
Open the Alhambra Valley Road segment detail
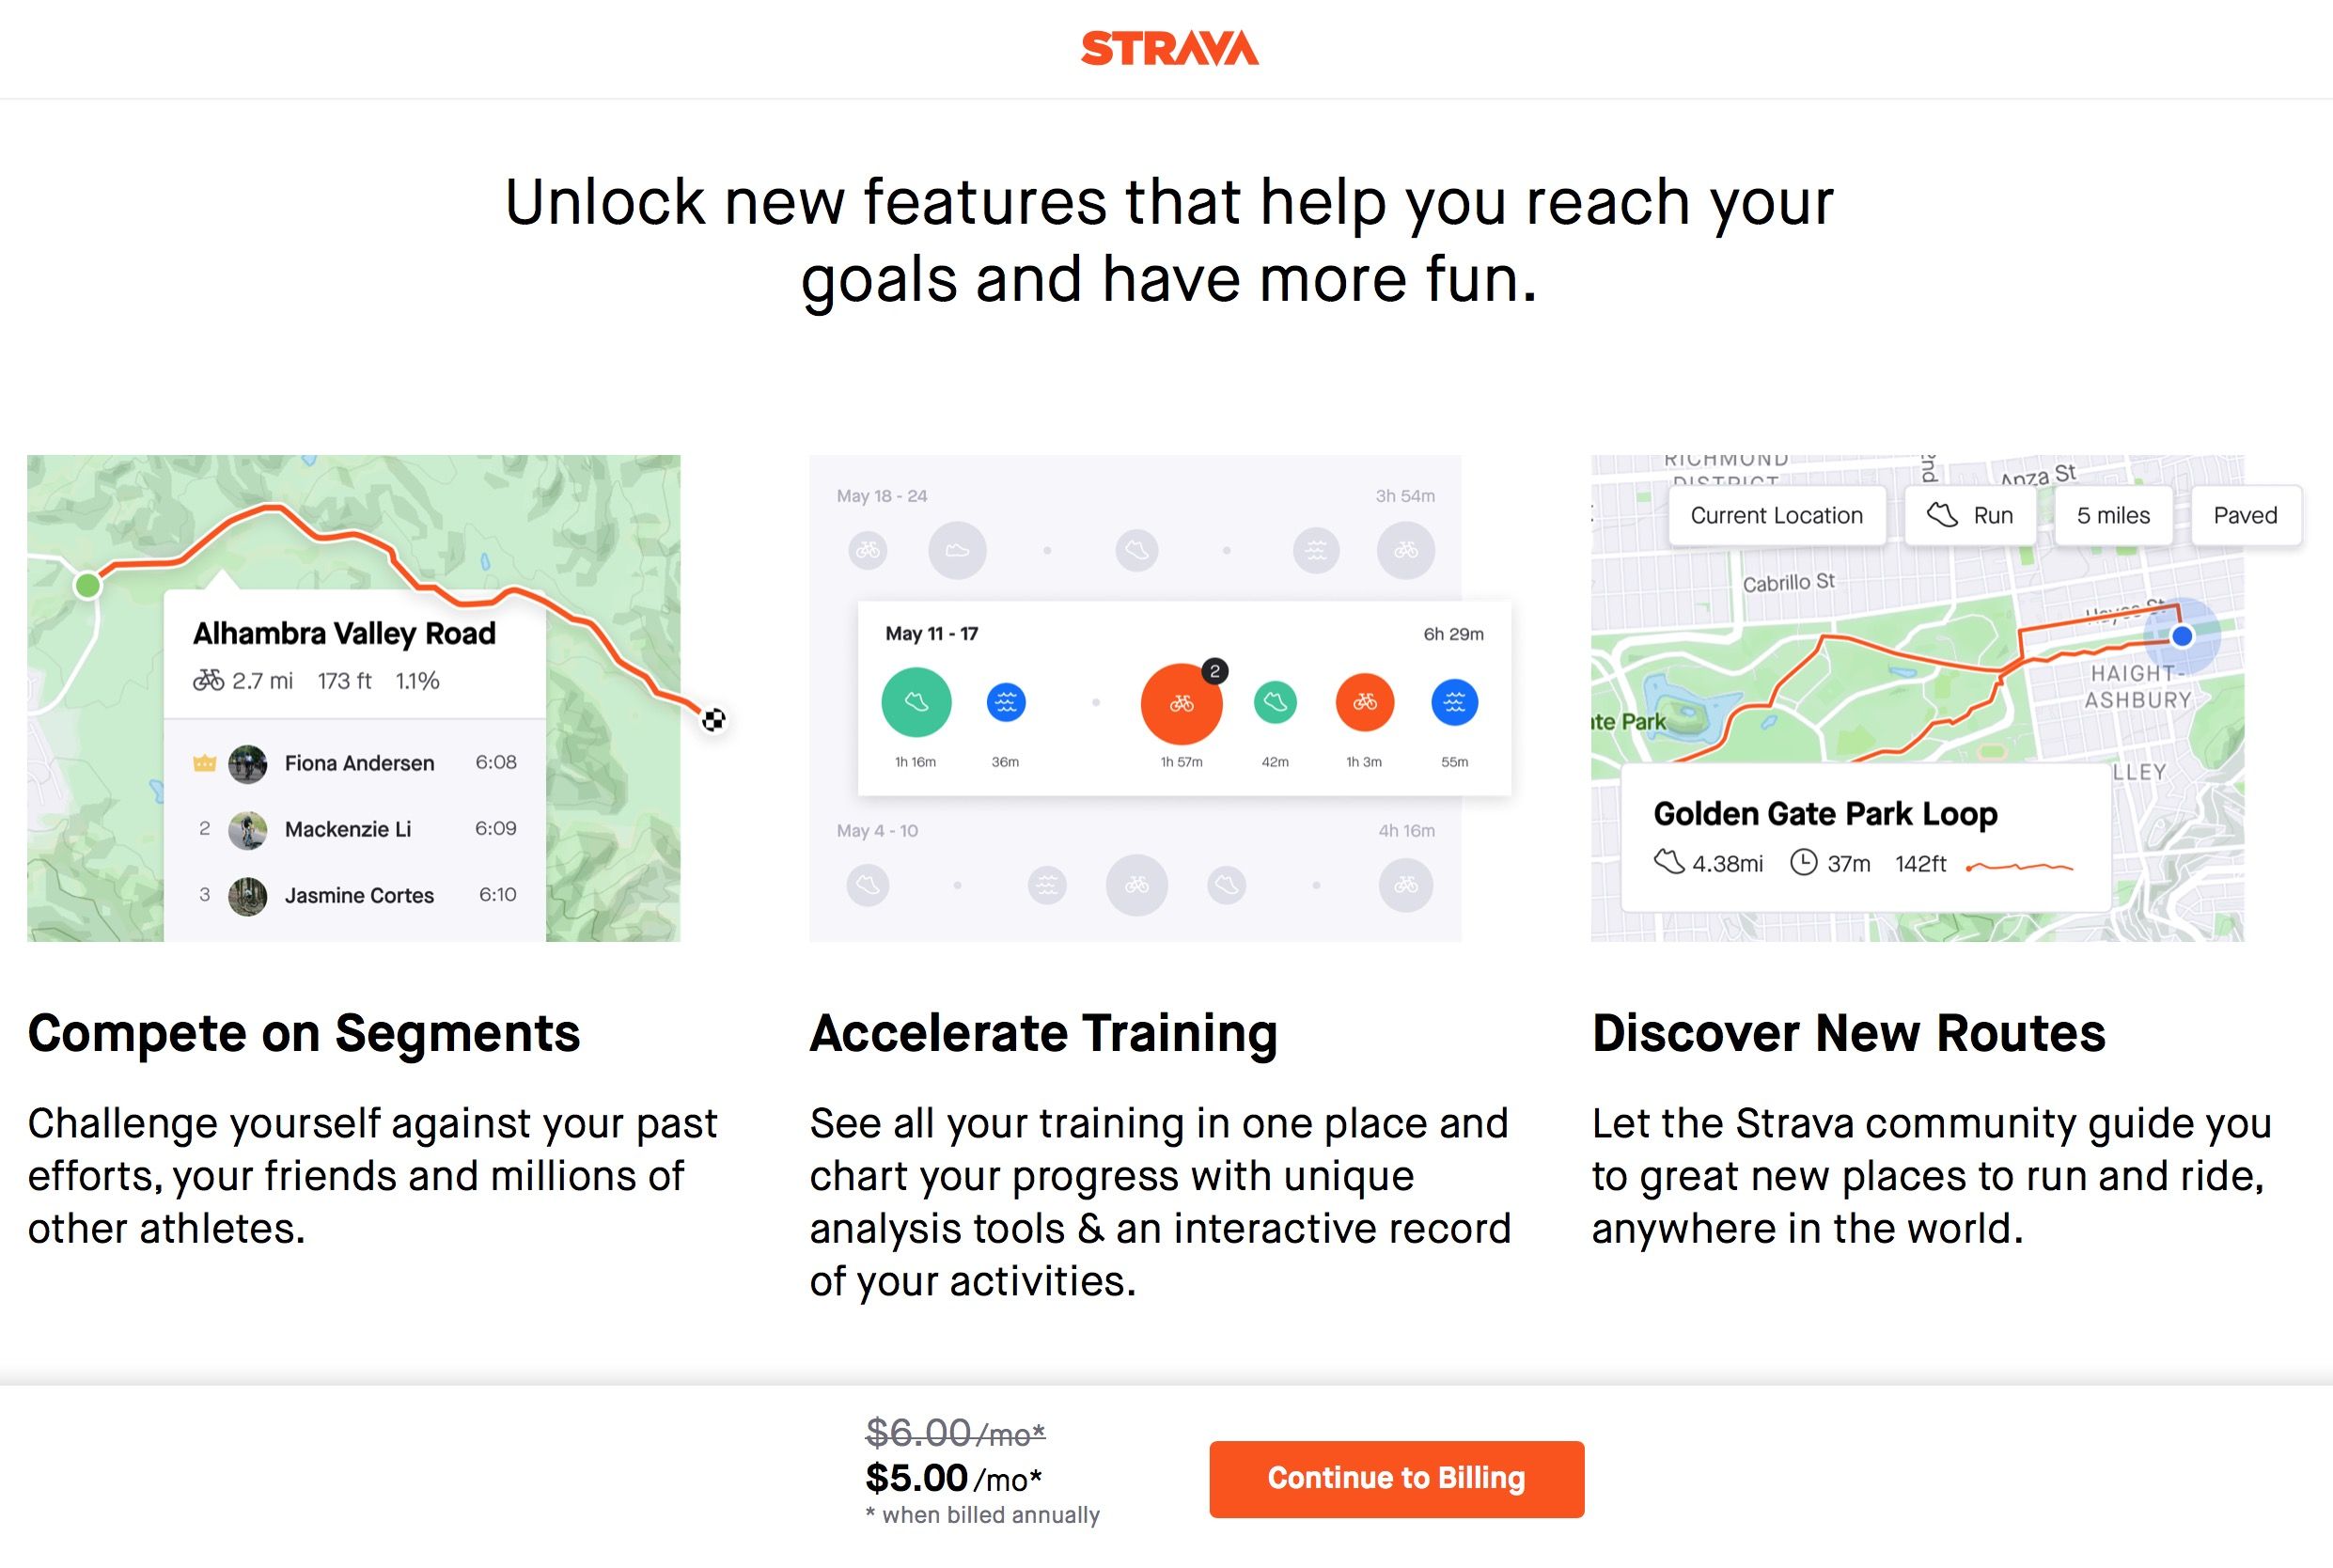pos(343,632)
